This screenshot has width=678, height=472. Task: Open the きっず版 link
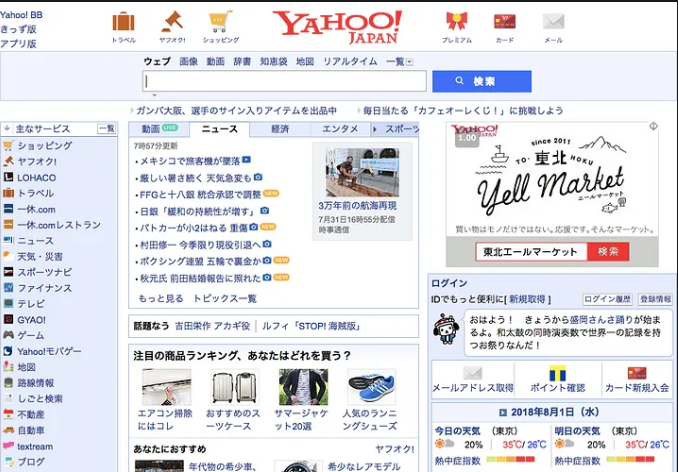point(18,29)
